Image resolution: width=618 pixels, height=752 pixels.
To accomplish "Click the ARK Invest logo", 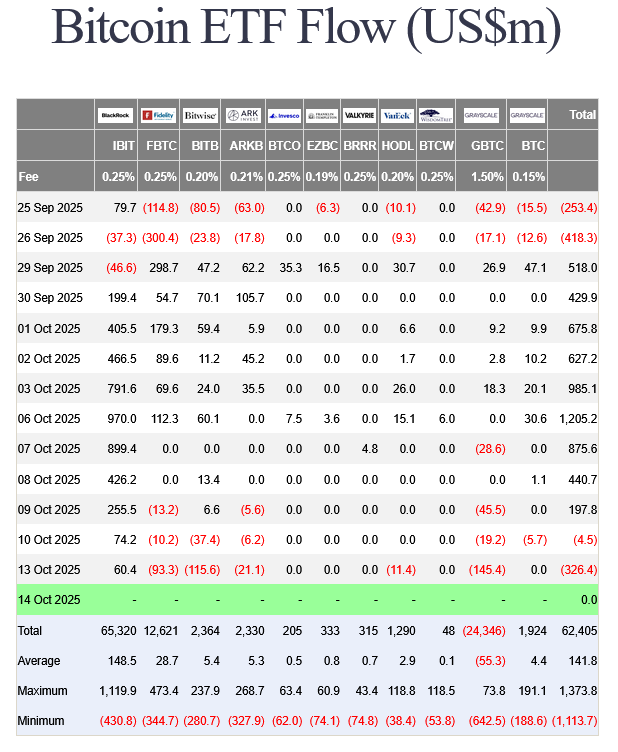I will tap(244, 115).
